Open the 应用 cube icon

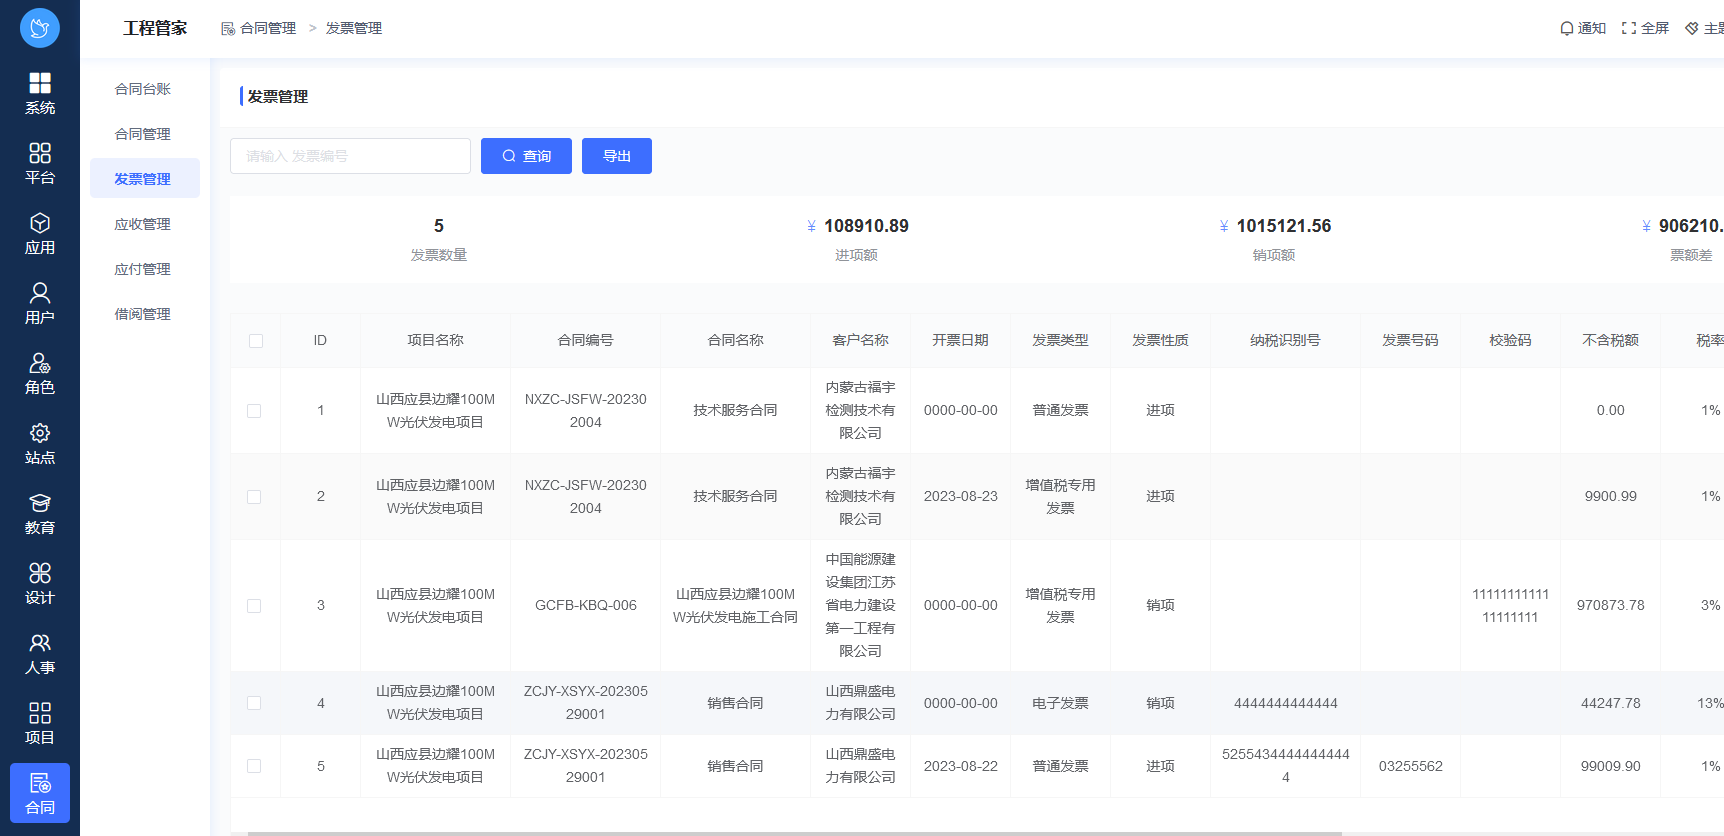click(x=40, y=223)
